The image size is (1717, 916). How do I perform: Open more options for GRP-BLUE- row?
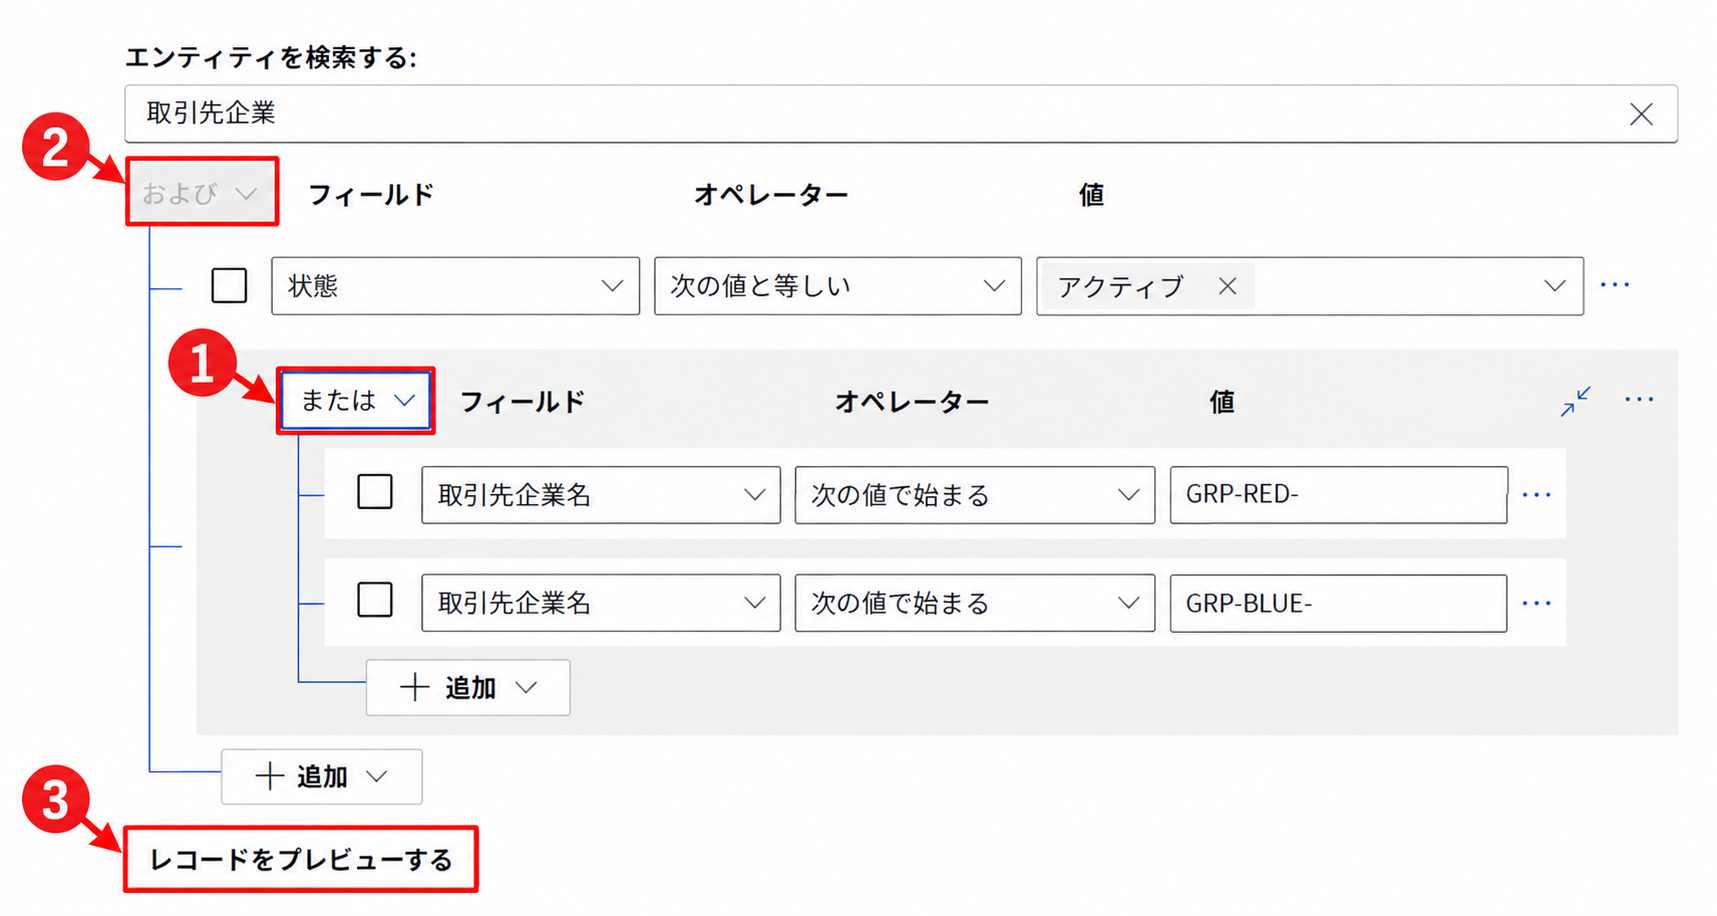pos(1536,603)
